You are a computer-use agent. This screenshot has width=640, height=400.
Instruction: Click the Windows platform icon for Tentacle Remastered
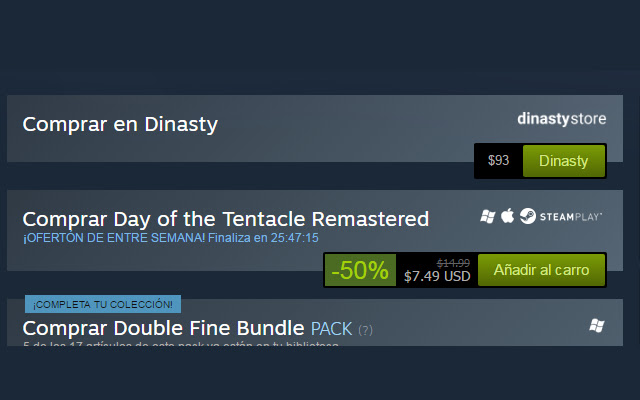tap(488, 216)
